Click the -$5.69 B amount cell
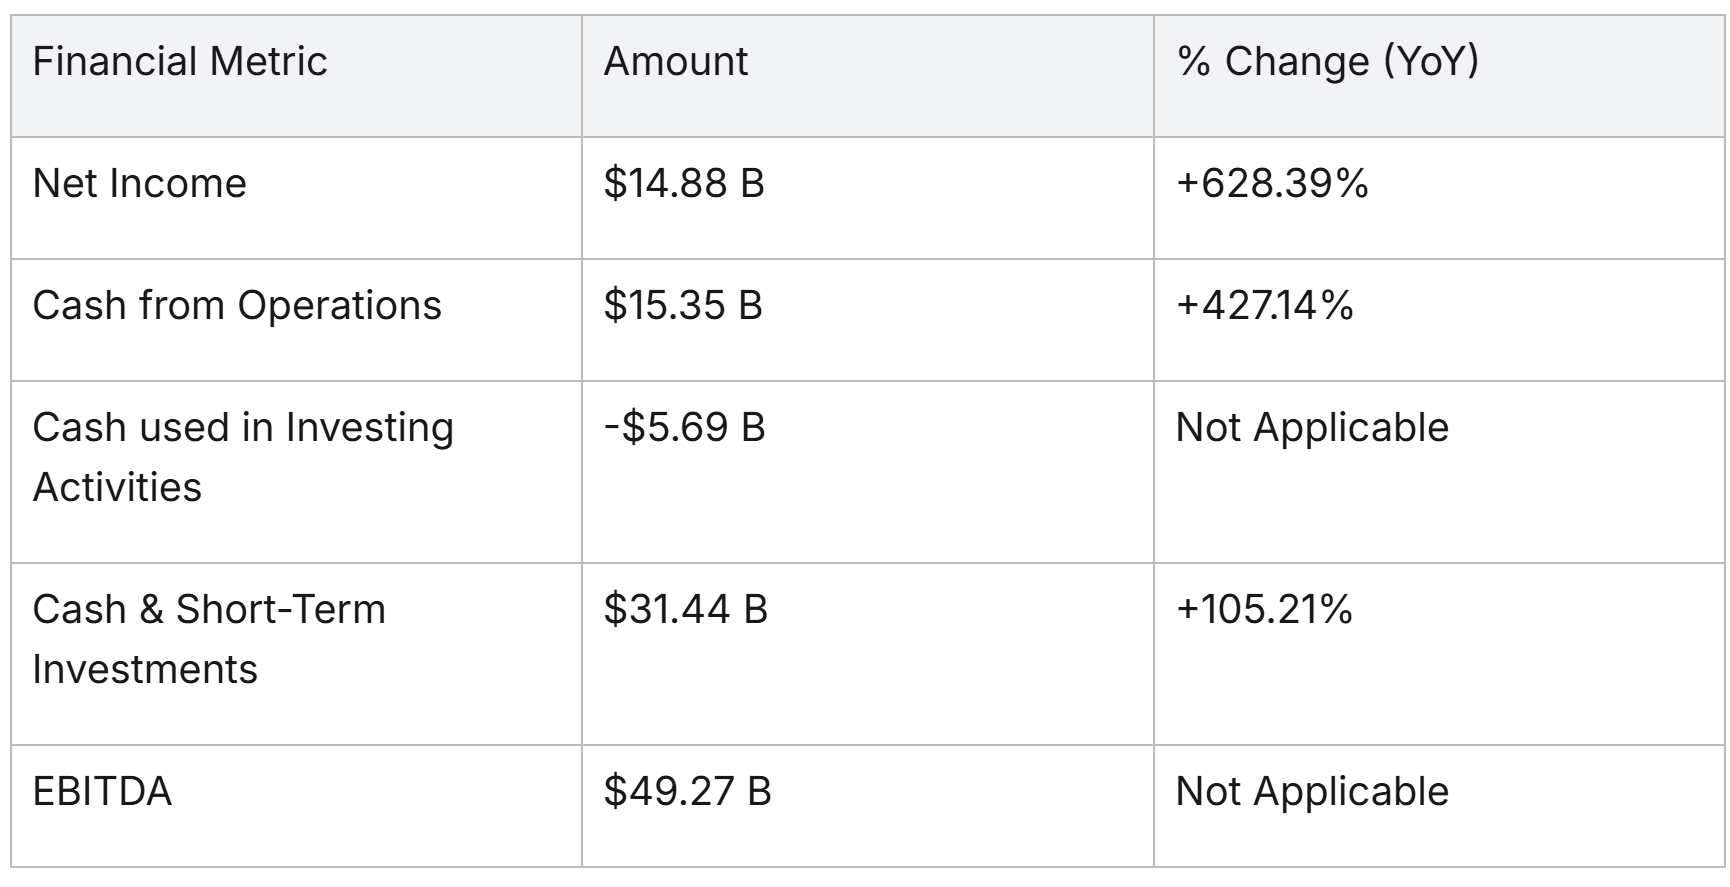This screenshot has width=1730, height=887. click(x=684, y=428)
